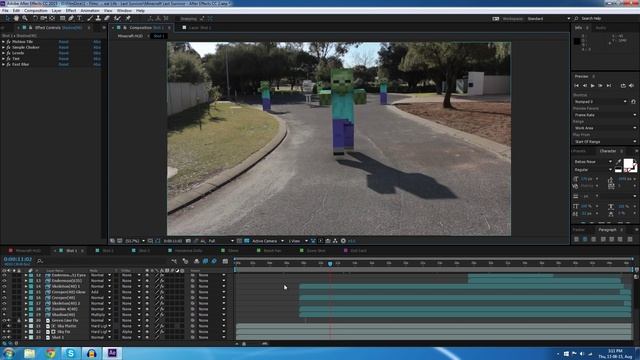This screenshot has width=640, height=360.
Task: Click the timeline layer search magnifier
Action: 40,261
